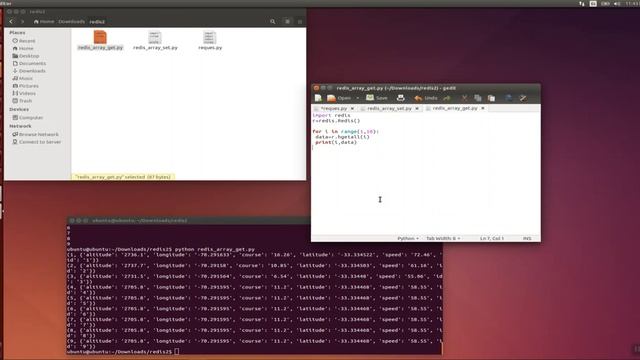Click redis2 in file manager path bar
640x360 pixels.
click(97, 22)
